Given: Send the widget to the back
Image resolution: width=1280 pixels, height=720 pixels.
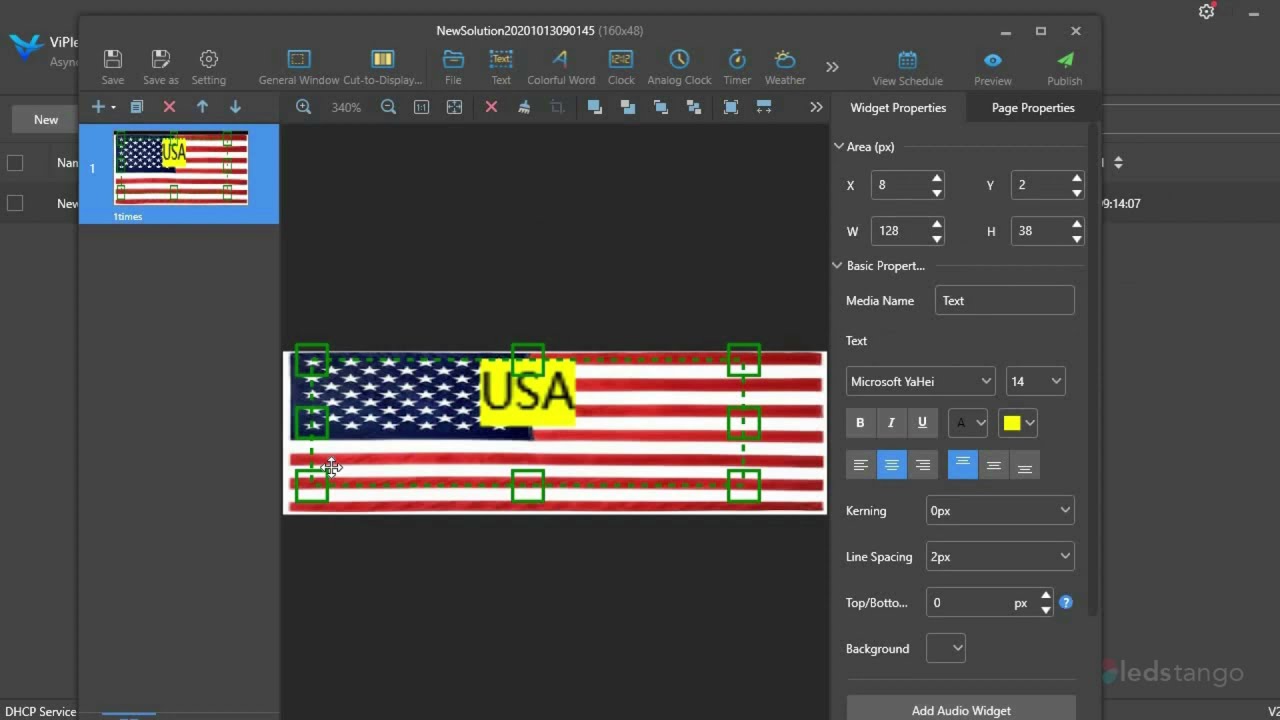Looking at the screenshot, I should 627,107.
